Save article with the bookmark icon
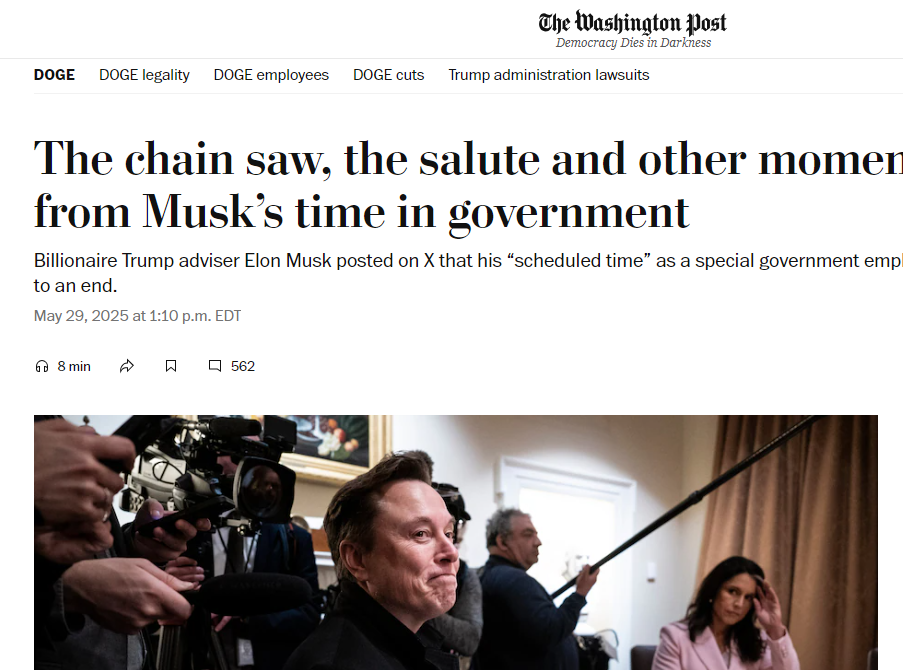The height and width of the screenshot is (670, 903). coord(171,366)
